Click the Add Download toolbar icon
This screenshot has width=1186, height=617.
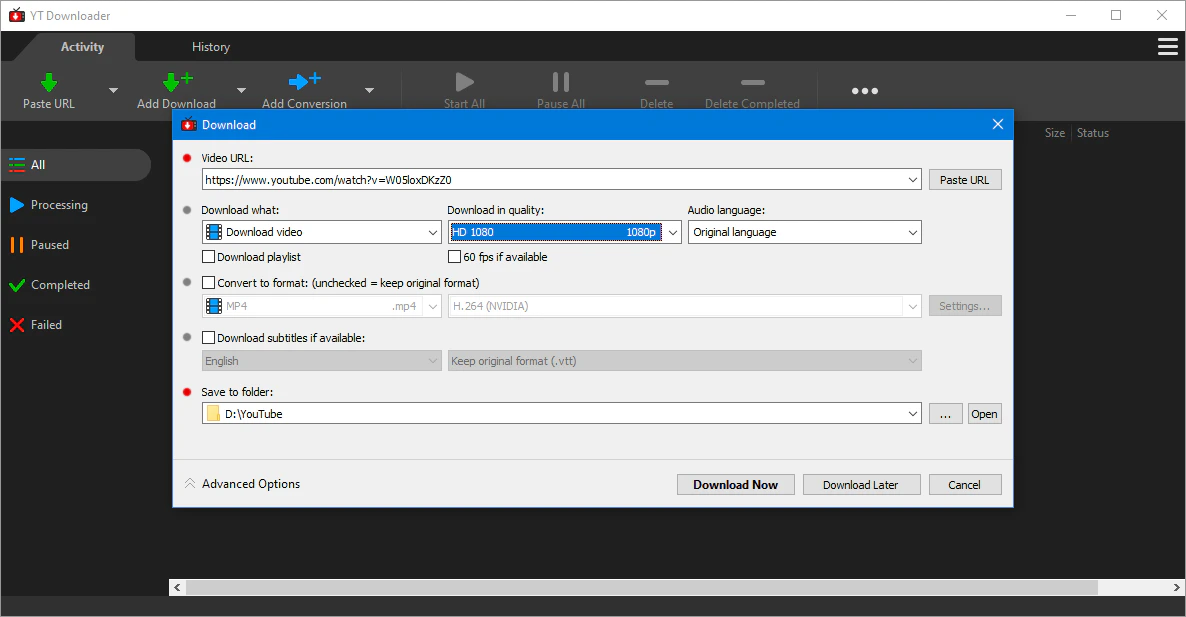coord(176,83)
